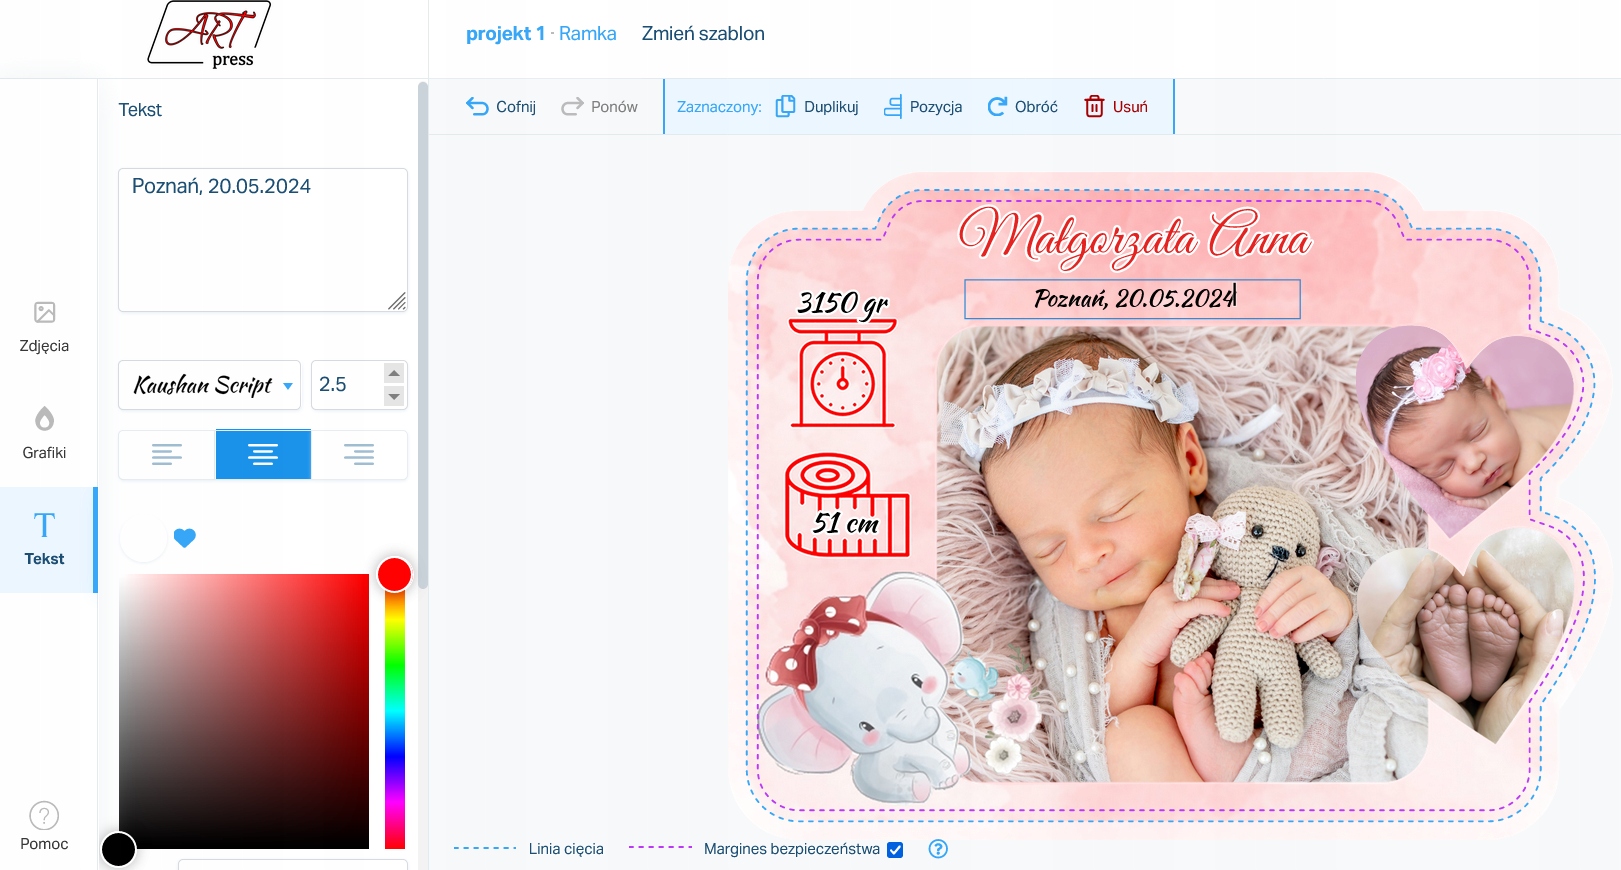Select the 3150 gr text on canvas
Image resolution: width=1621 pixels, height=870 pixels.
point(843,302)
